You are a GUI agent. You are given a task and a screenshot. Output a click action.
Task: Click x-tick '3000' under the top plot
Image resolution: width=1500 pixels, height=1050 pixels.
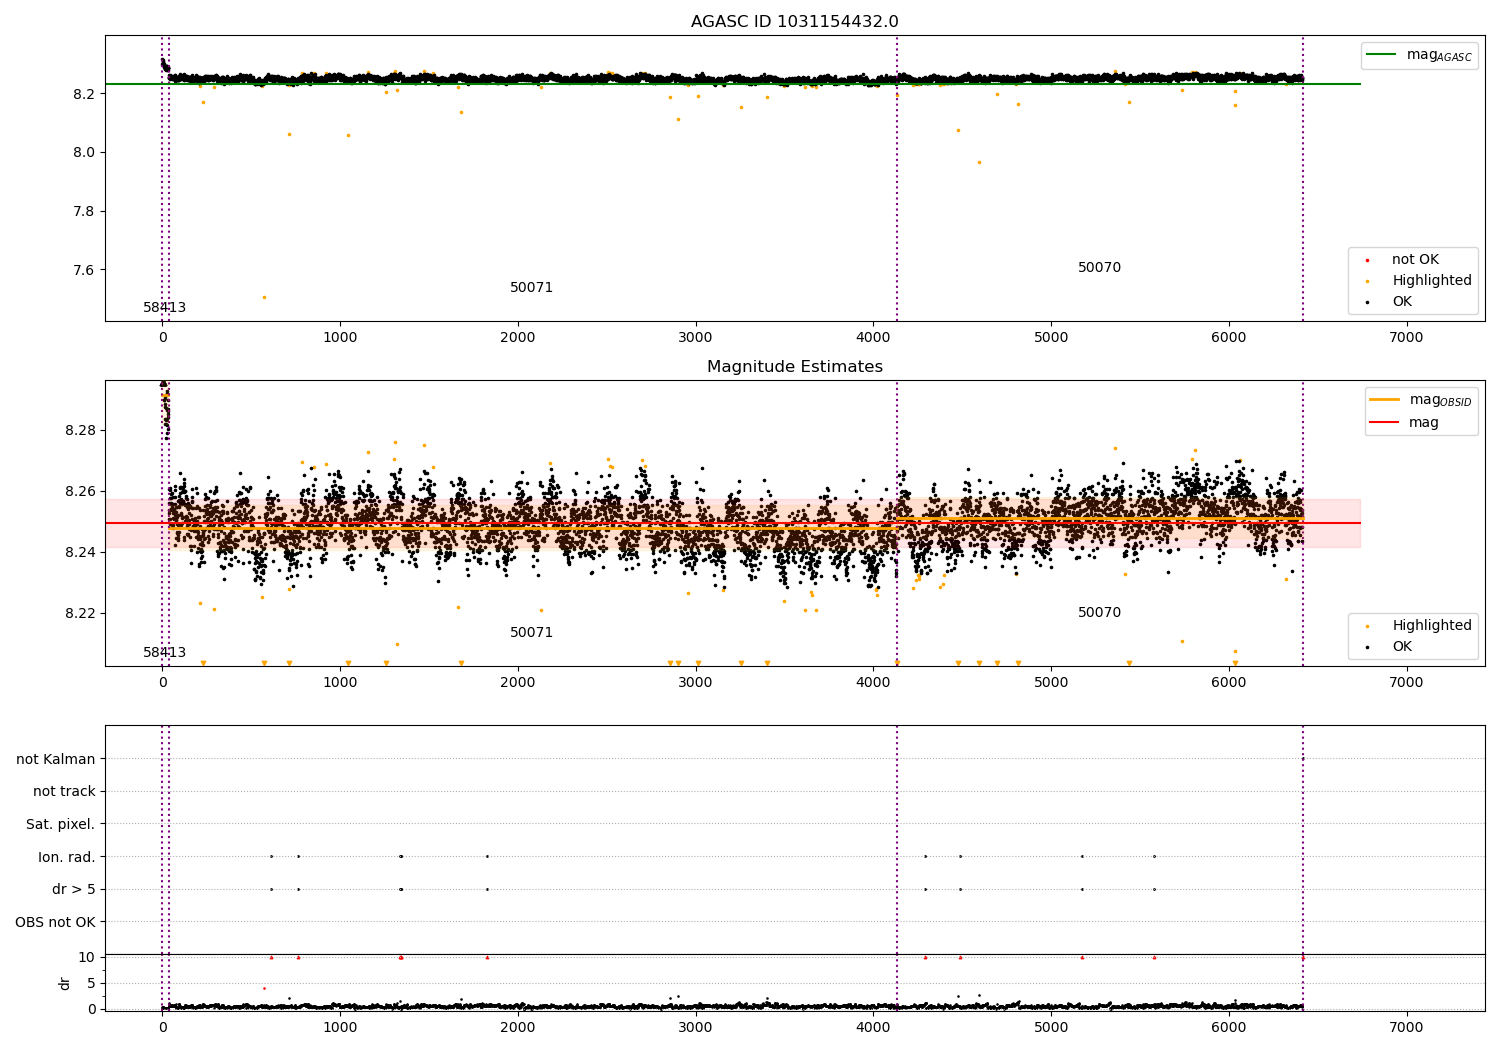pos(695,338)
